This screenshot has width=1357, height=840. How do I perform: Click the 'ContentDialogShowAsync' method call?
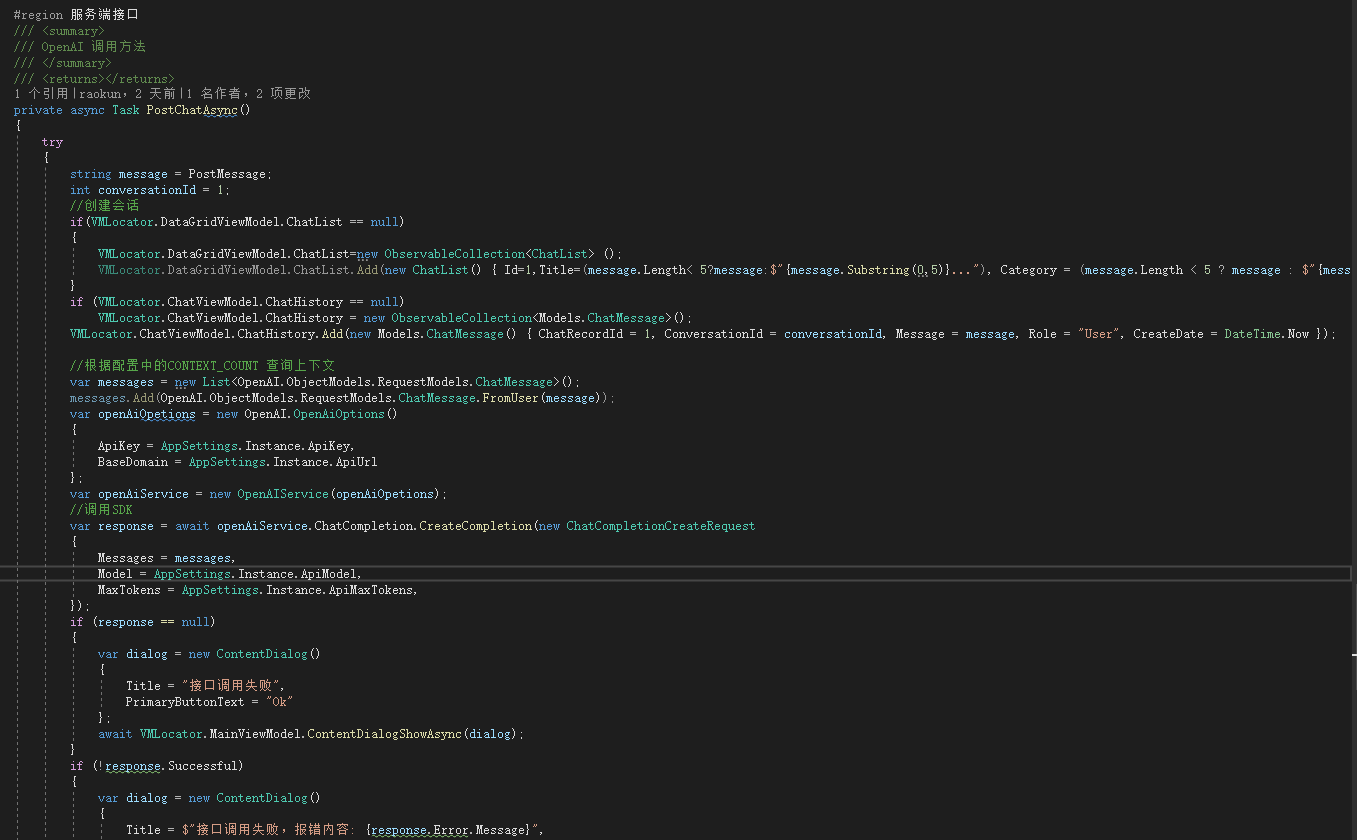point(384,734)
